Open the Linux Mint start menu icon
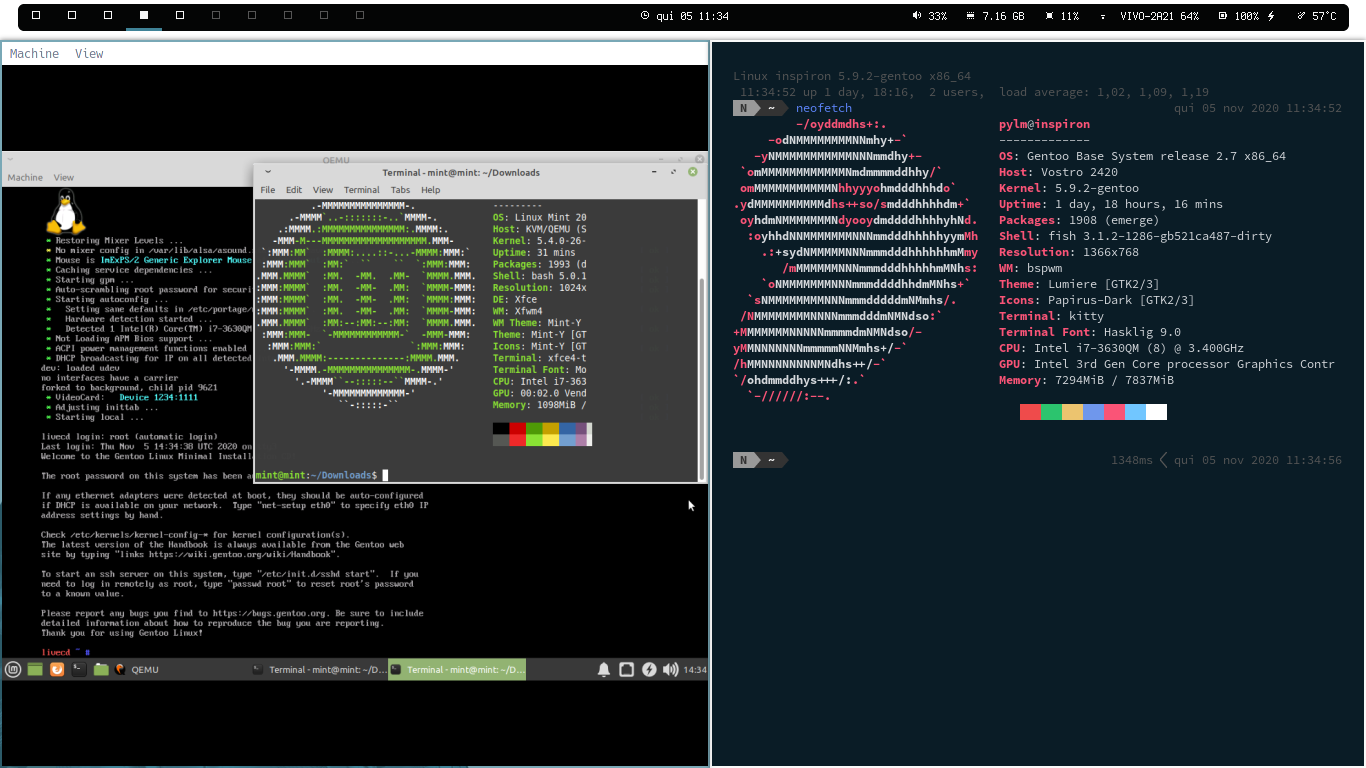This screenshot has height=768, width=1366. point(13,670)
